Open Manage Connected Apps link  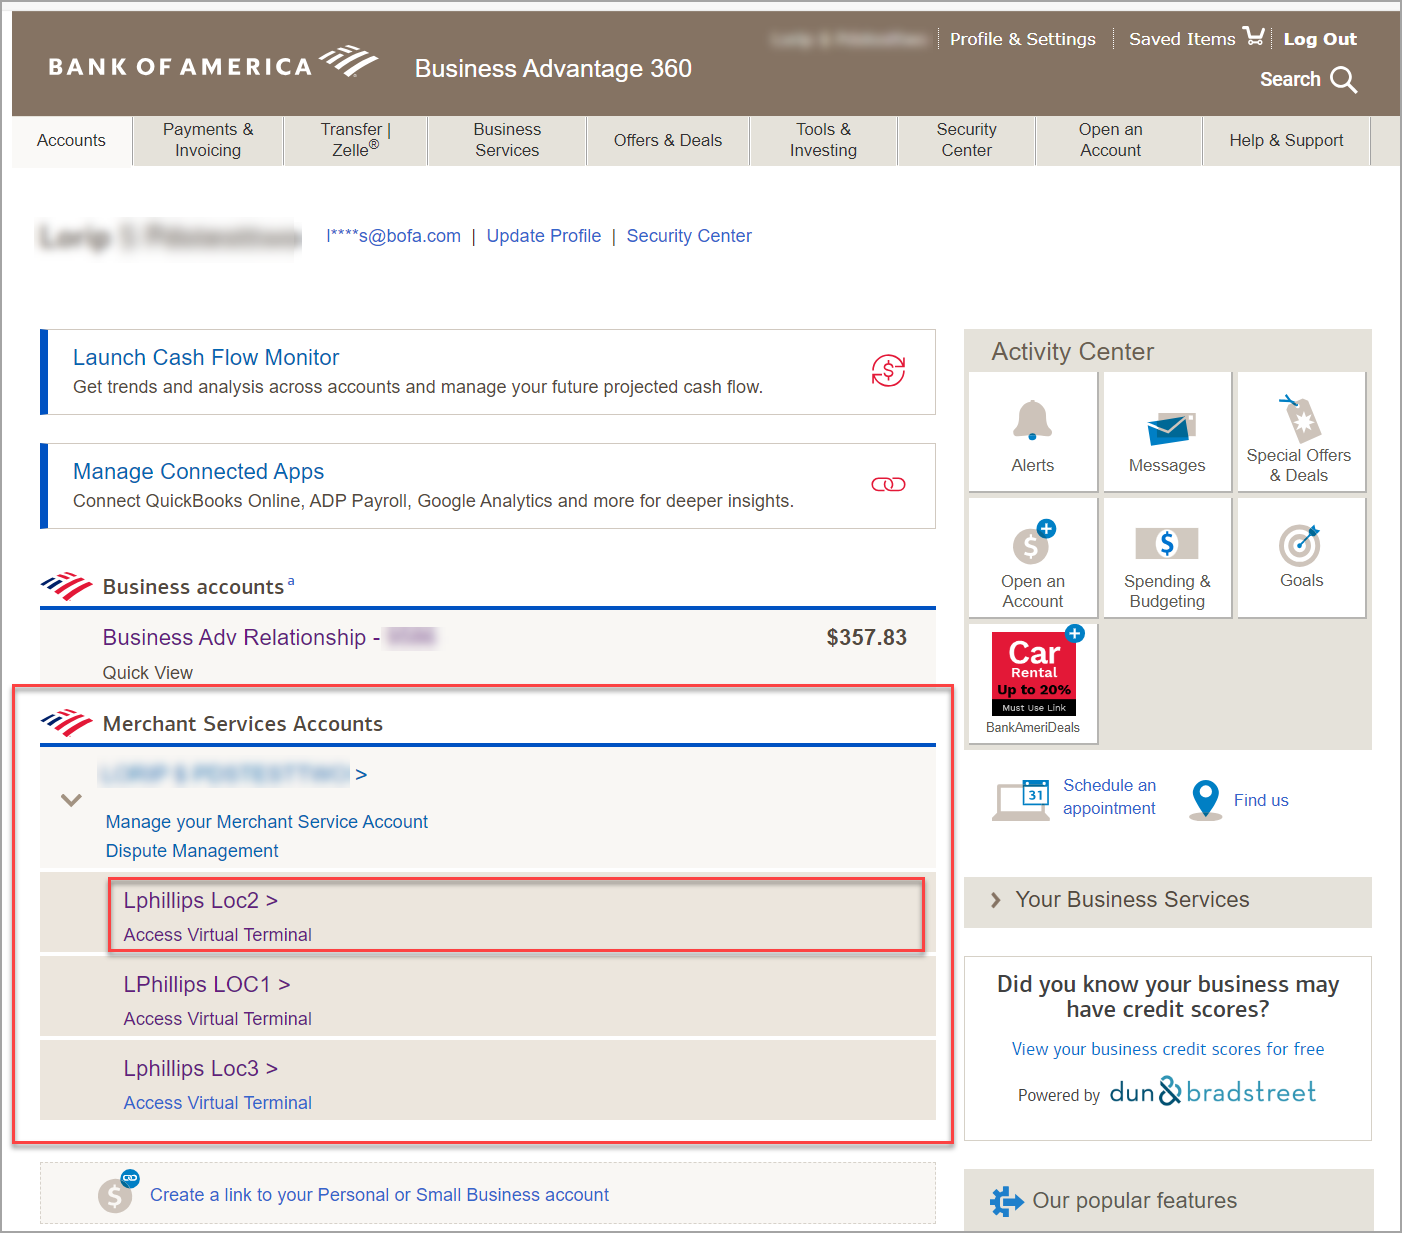[198, 471]
